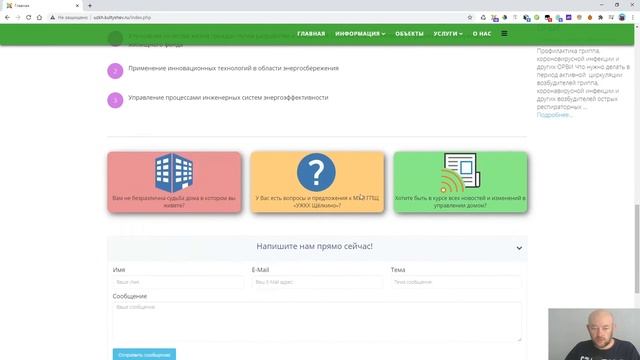This screenshot has height=360, width=640.
Task: Go back using browser back arrow
Action: point(7,18)
